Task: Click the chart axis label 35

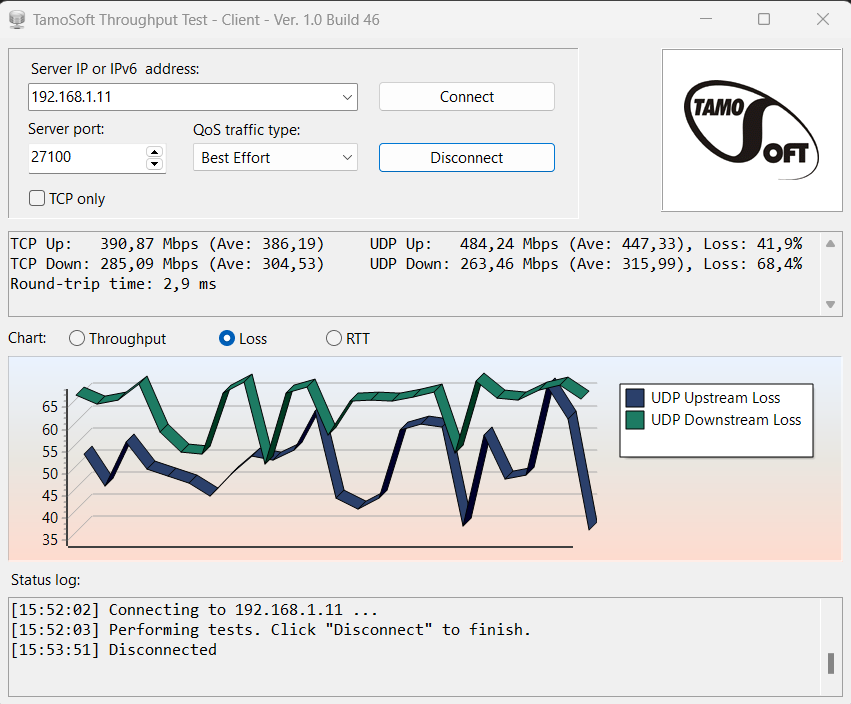Action: [x=50, y=540]
